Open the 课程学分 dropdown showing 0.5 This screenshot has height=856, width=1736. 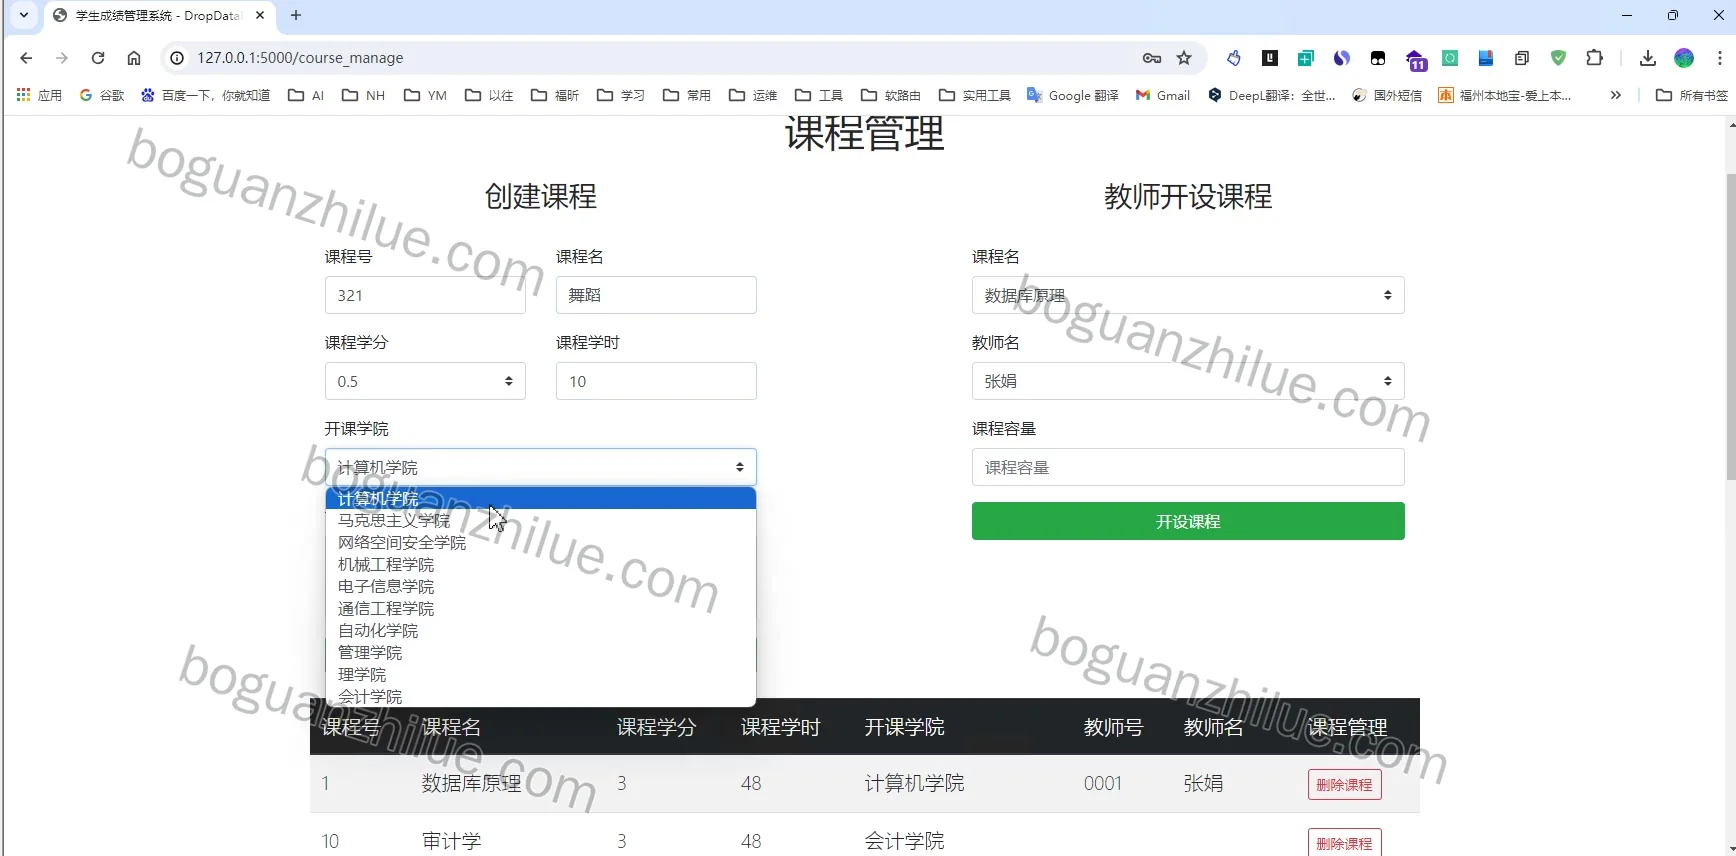click(x=425, y=381)
